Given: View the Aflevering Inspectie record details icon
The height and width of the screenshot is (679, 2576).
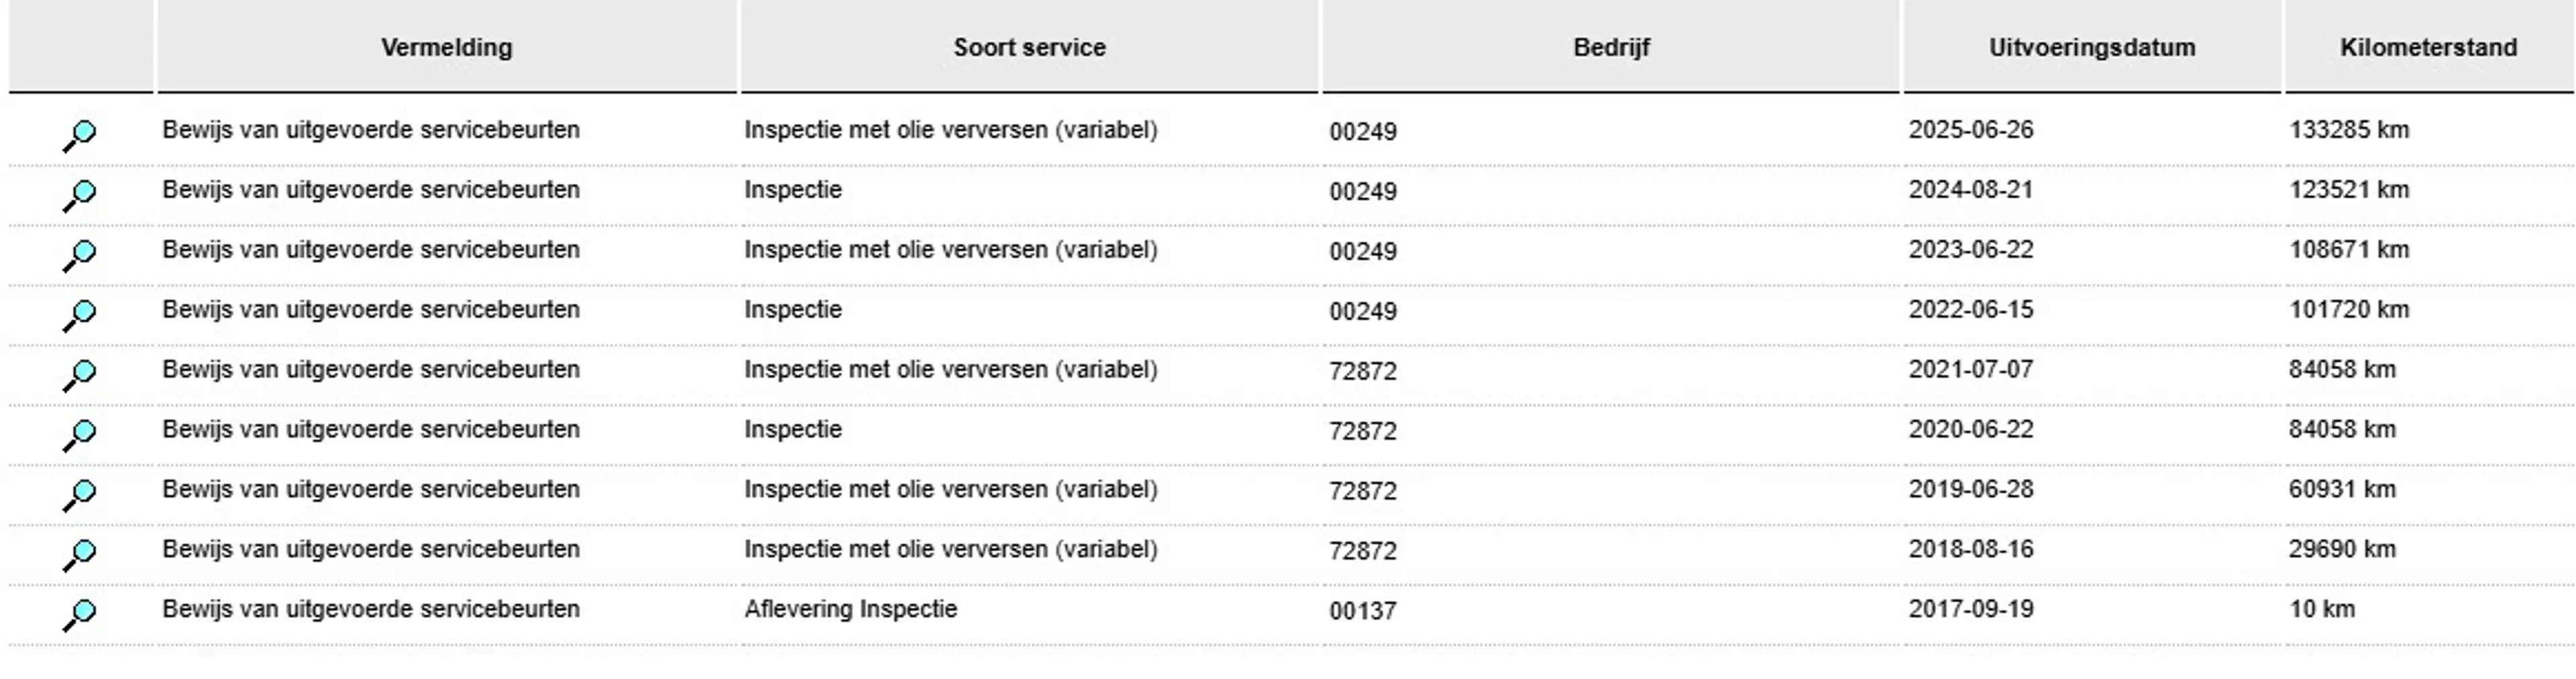Looking at the screenshot, I should (79, 616).
